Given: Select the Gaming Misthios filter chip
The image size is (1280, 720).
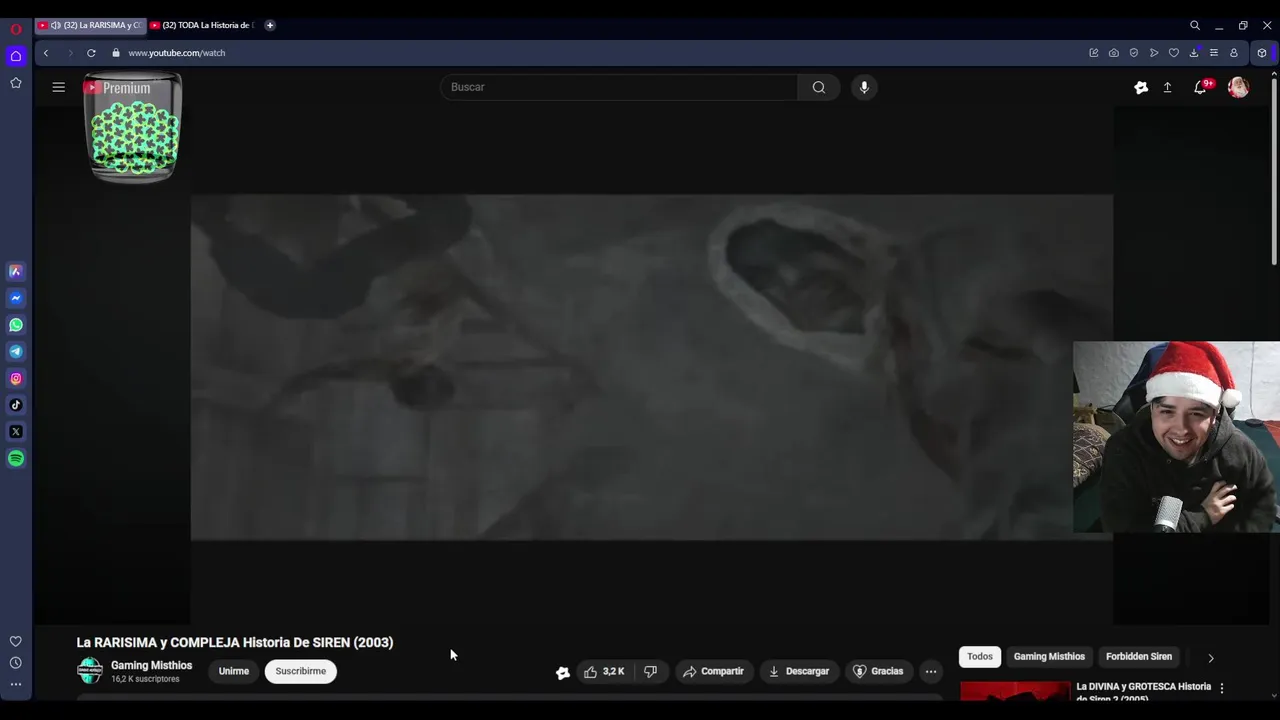Looking at the screenshot, I should tap(1049, 657).
